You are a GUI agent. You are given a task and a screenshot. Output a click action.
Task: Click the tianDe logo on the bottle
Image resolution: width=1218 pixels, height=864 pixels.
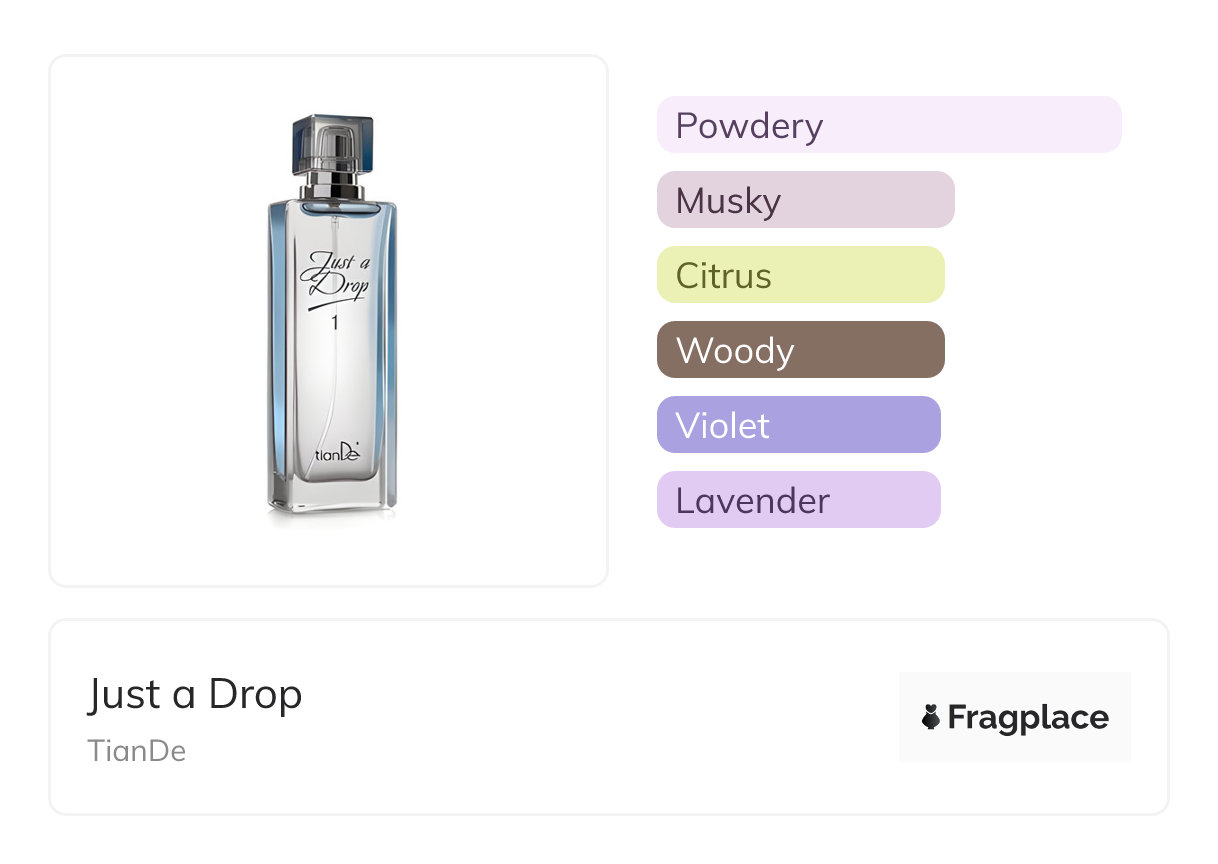pyautogui.click(x=337, y=454)
